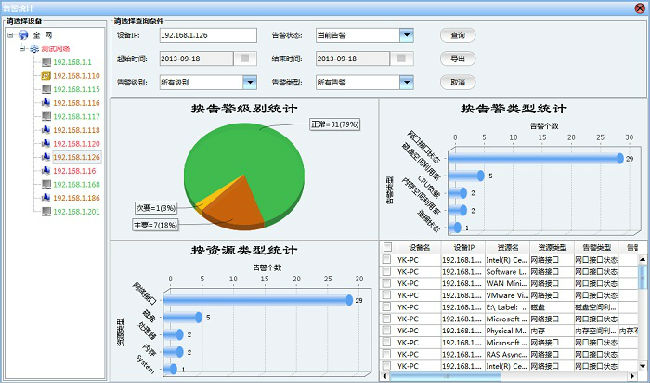Open start date calendar picker icon
The image size is (650, 383).
[245, 59]
